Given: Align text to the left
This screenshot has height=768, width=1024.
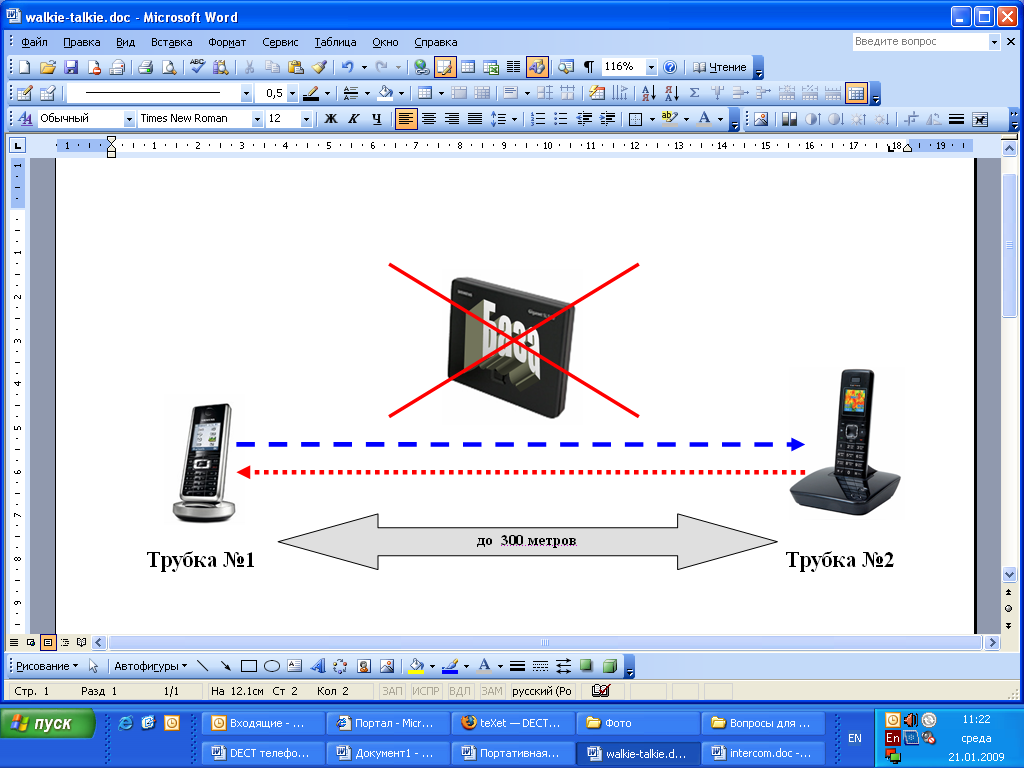Looking at the screenshot, I should point(406,118).
